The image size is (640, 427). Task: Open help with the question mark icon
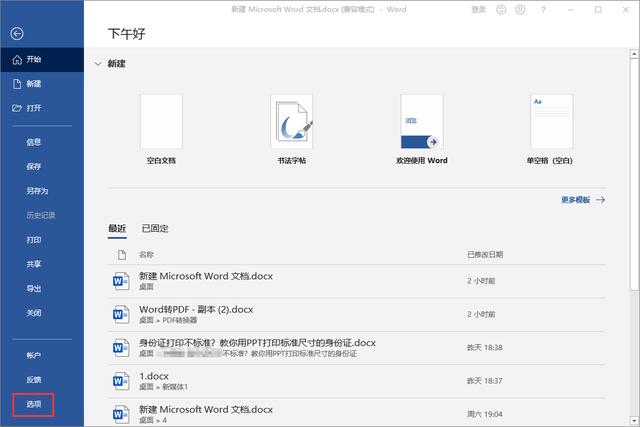point(543,10)
